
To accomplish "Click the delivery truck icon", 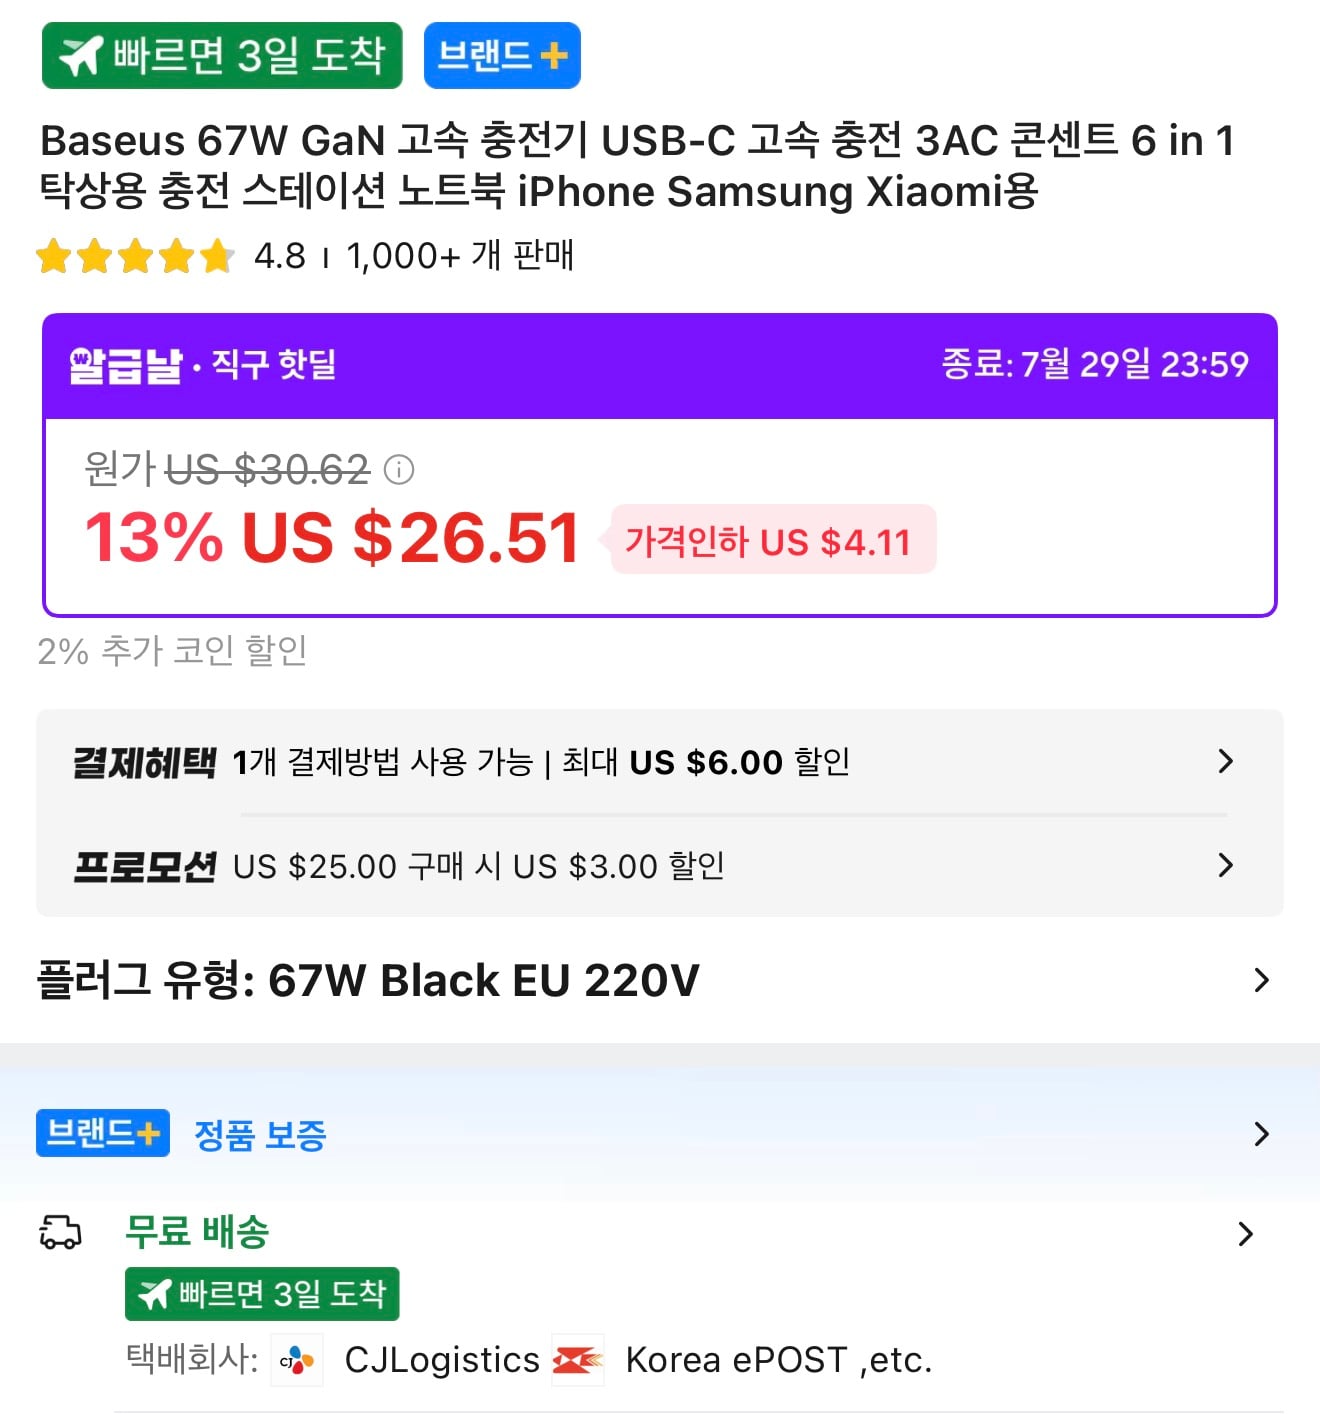I will [60, 1232].
